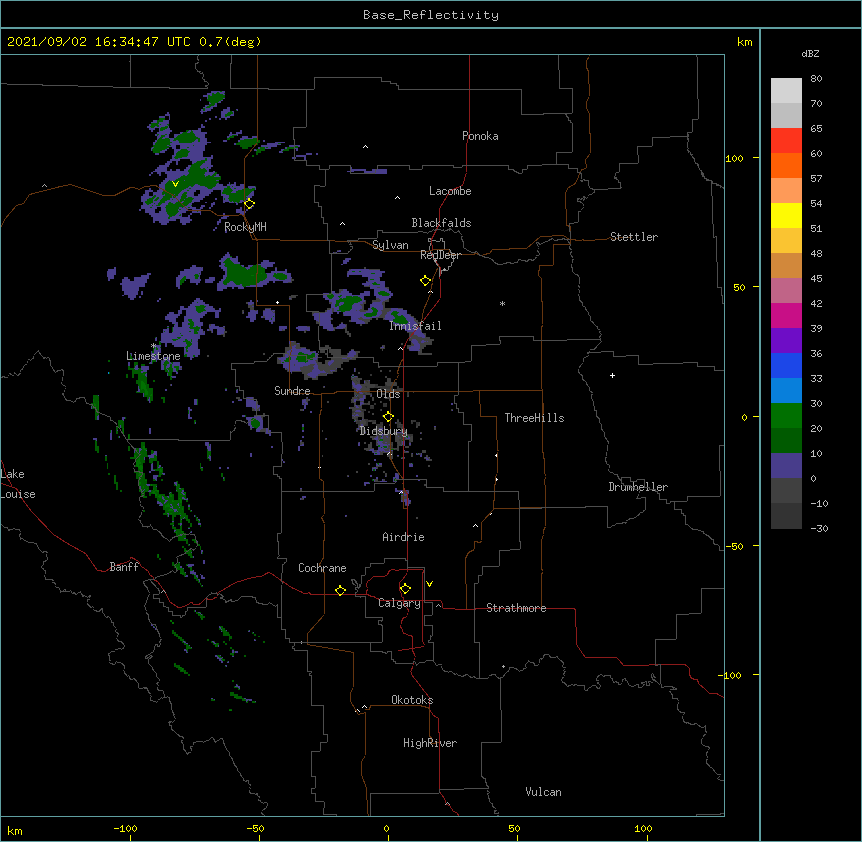Click the RockyMH map label
This screenshot has width=862, height=842.
pyautogui.click(x=245, y=227)
